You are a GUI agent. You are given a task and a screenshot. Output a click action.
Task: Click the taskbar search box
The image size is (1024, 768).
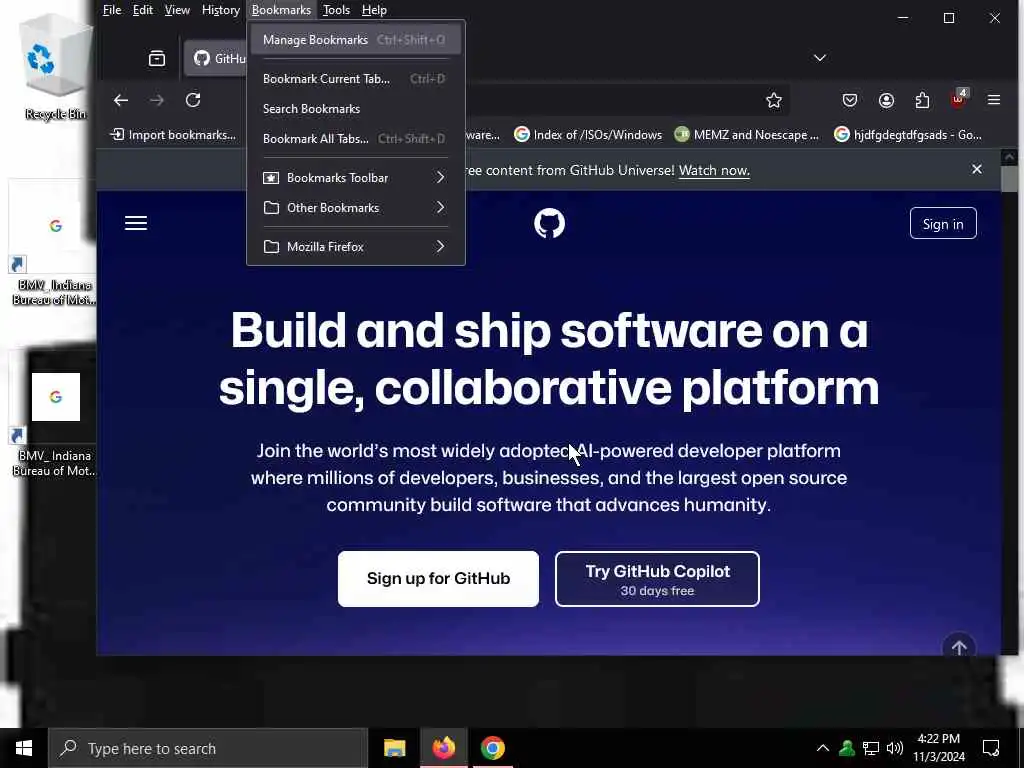tap(208, 748)
